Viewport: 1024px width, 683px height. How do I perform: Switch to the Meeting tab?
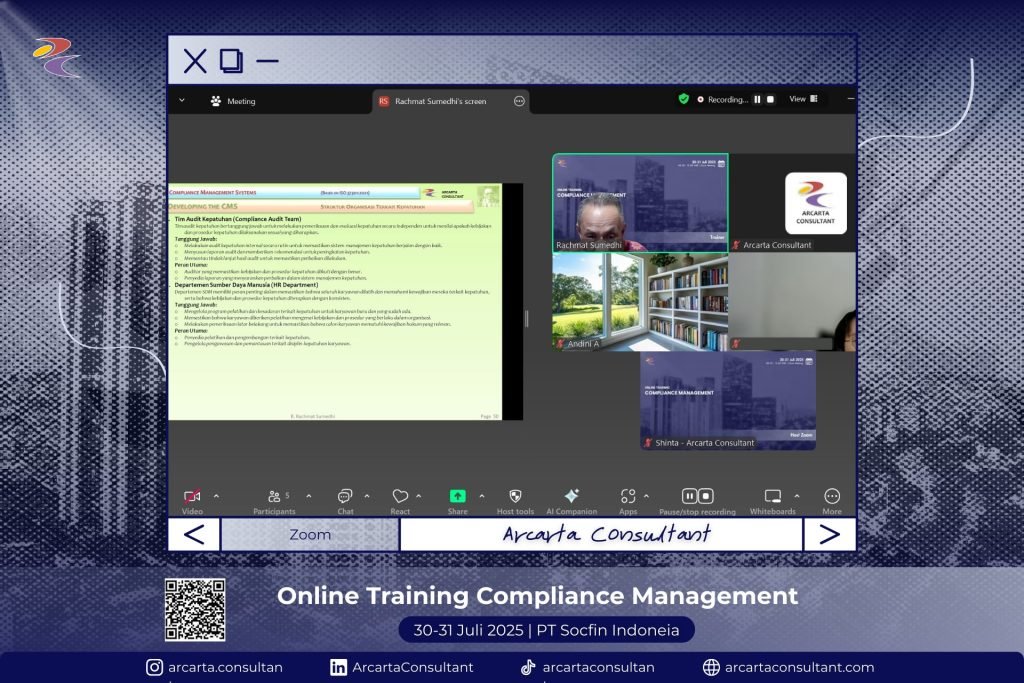click(x=232, y=101)
